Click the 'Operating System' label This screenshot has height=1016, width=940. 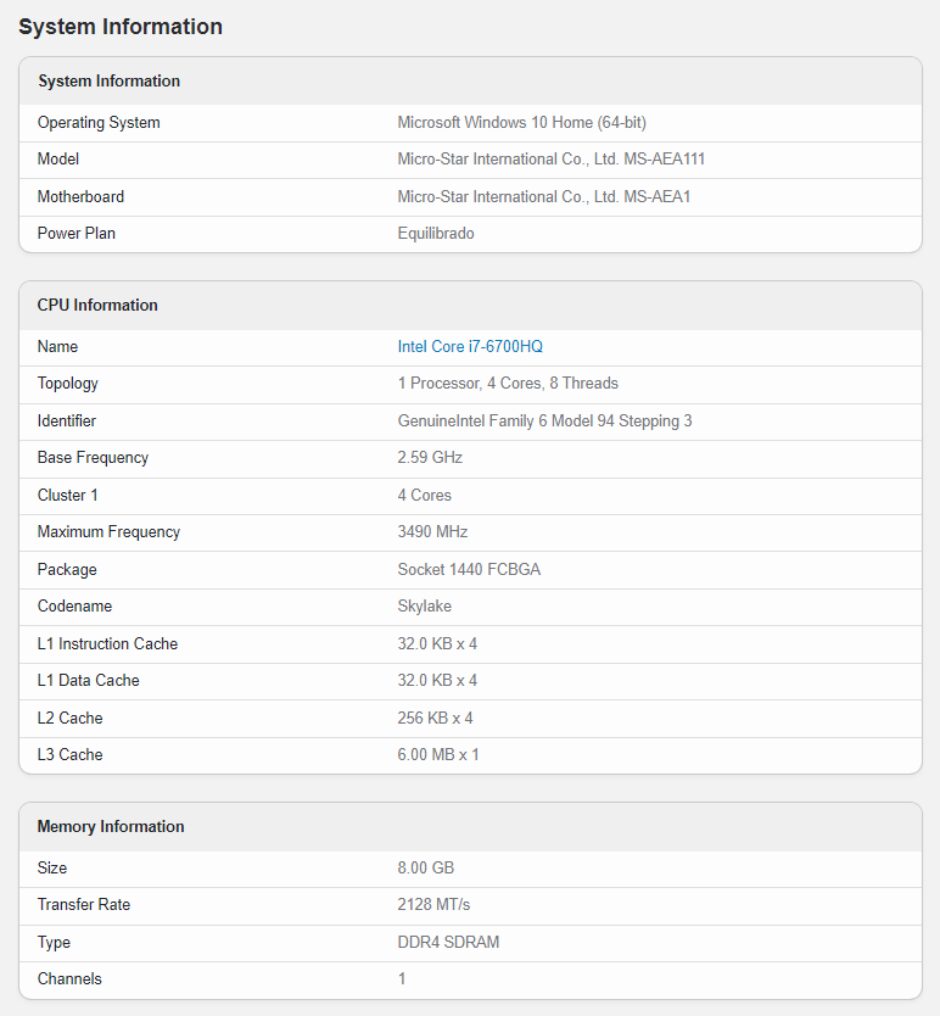(98, 122)
